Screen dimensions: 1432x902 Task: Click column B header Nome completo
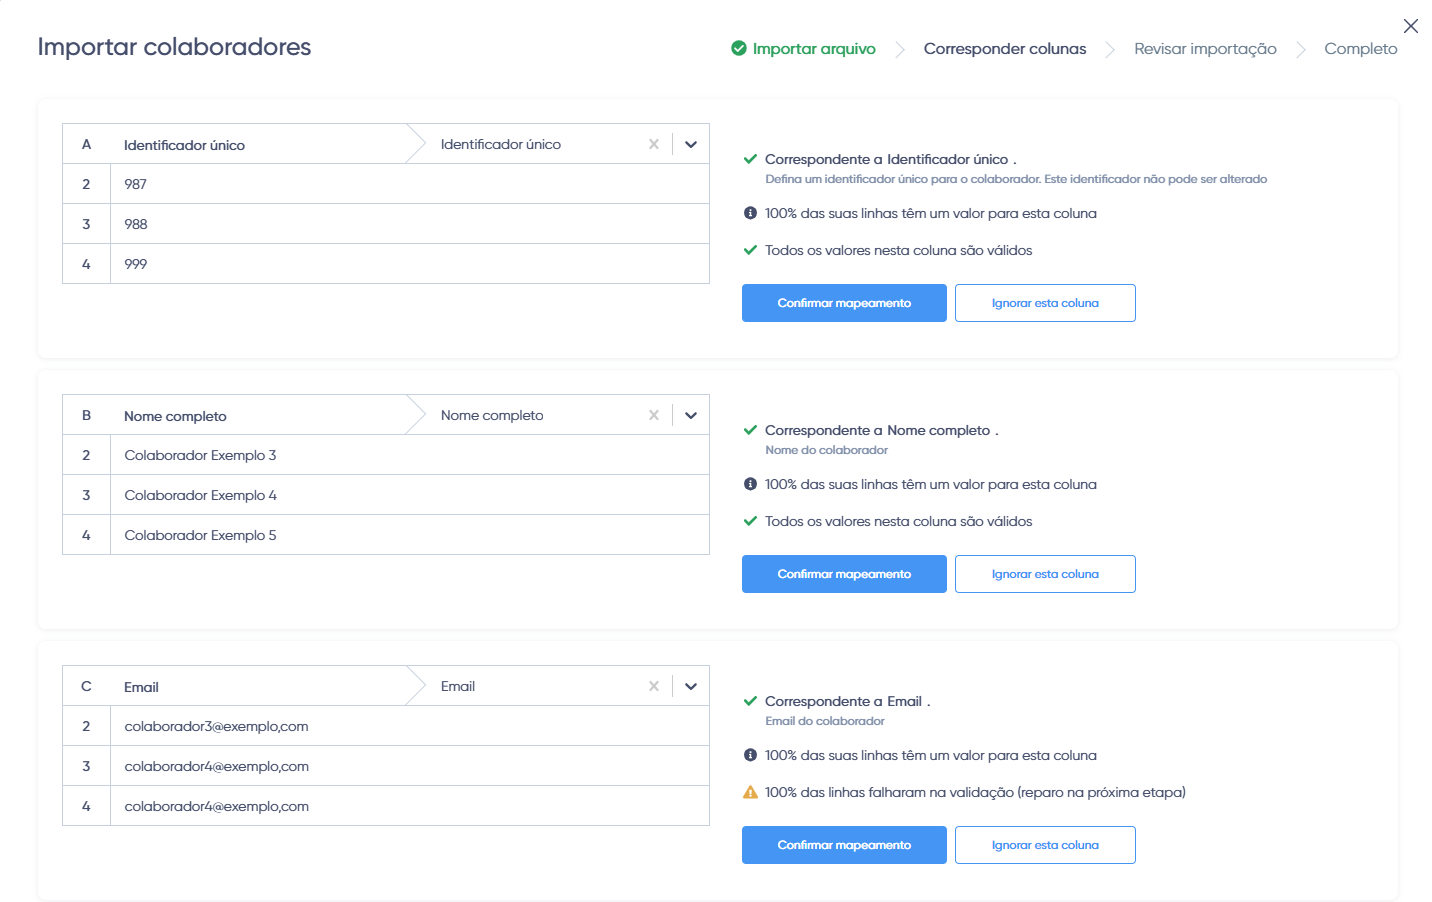pos(175,416)
